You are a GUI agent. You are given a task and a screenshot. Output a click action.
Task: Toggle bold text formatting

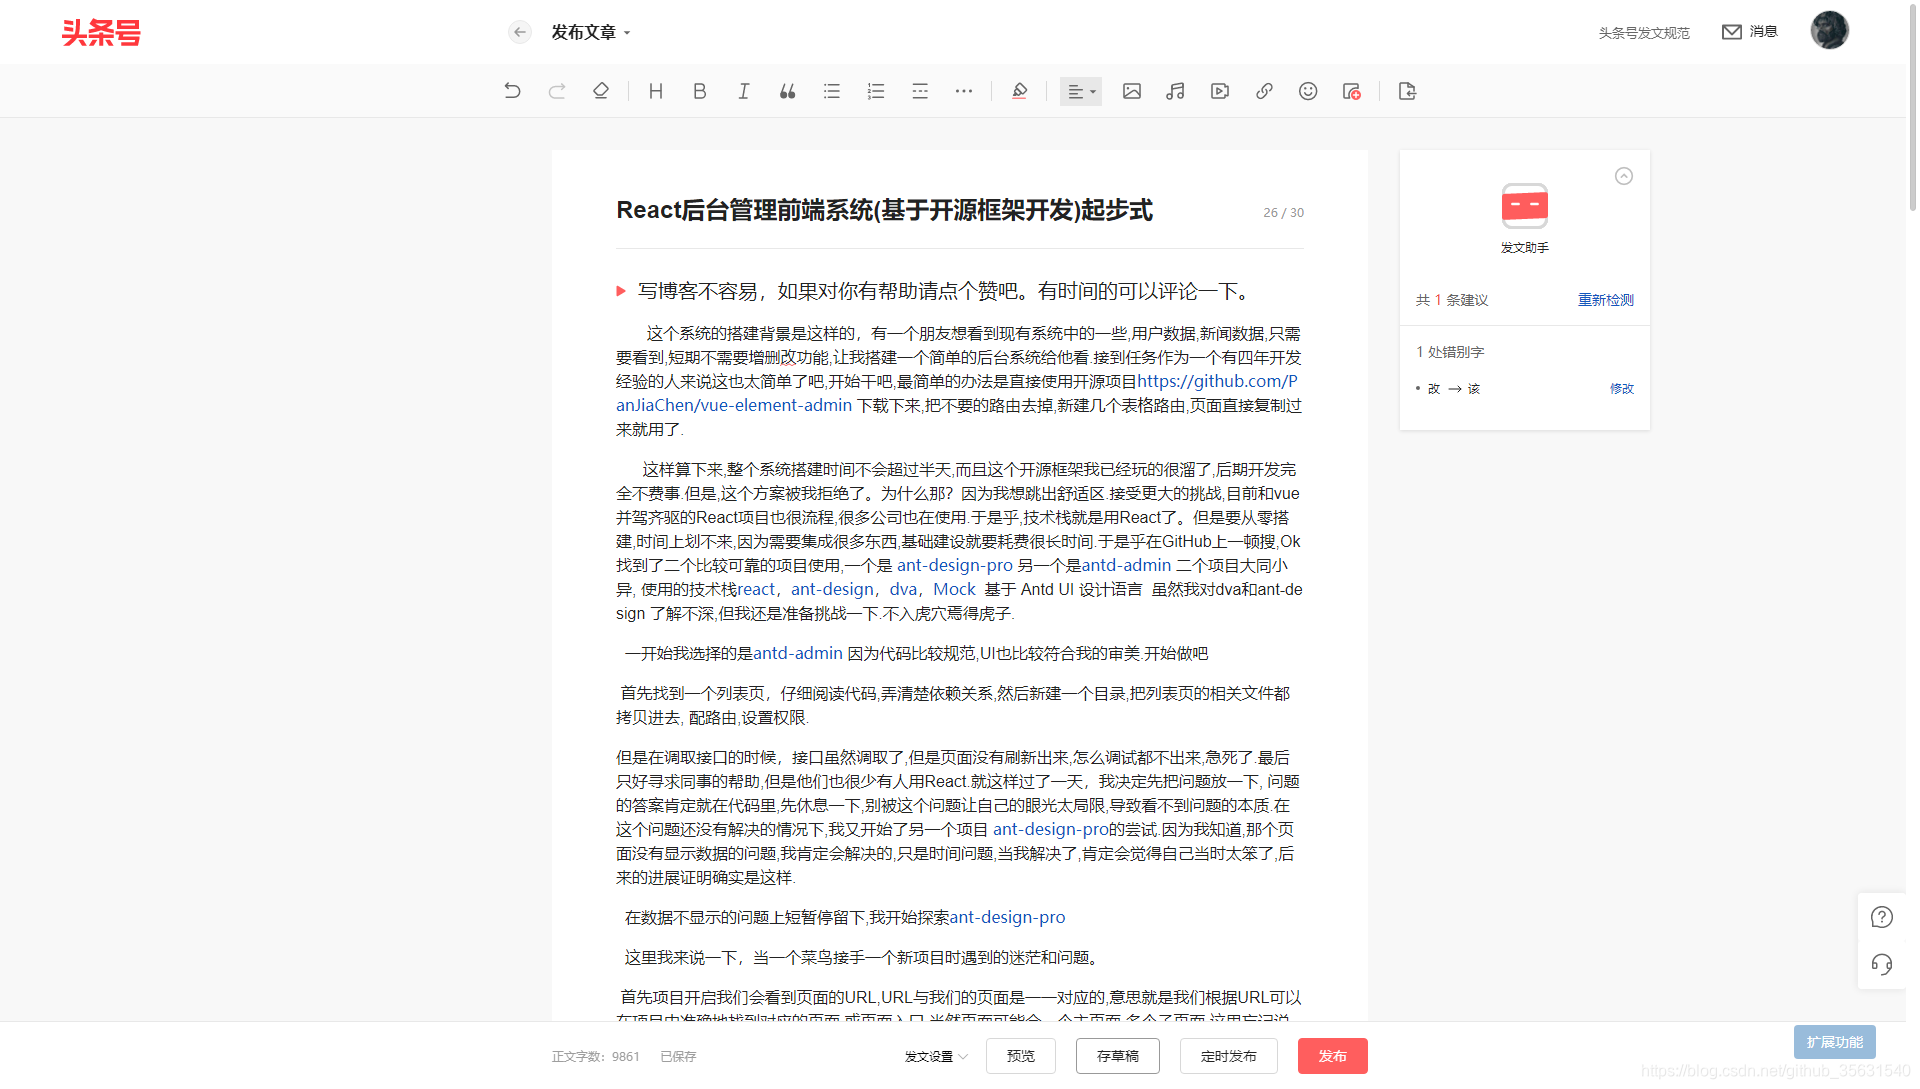click(x=699, y=91)
